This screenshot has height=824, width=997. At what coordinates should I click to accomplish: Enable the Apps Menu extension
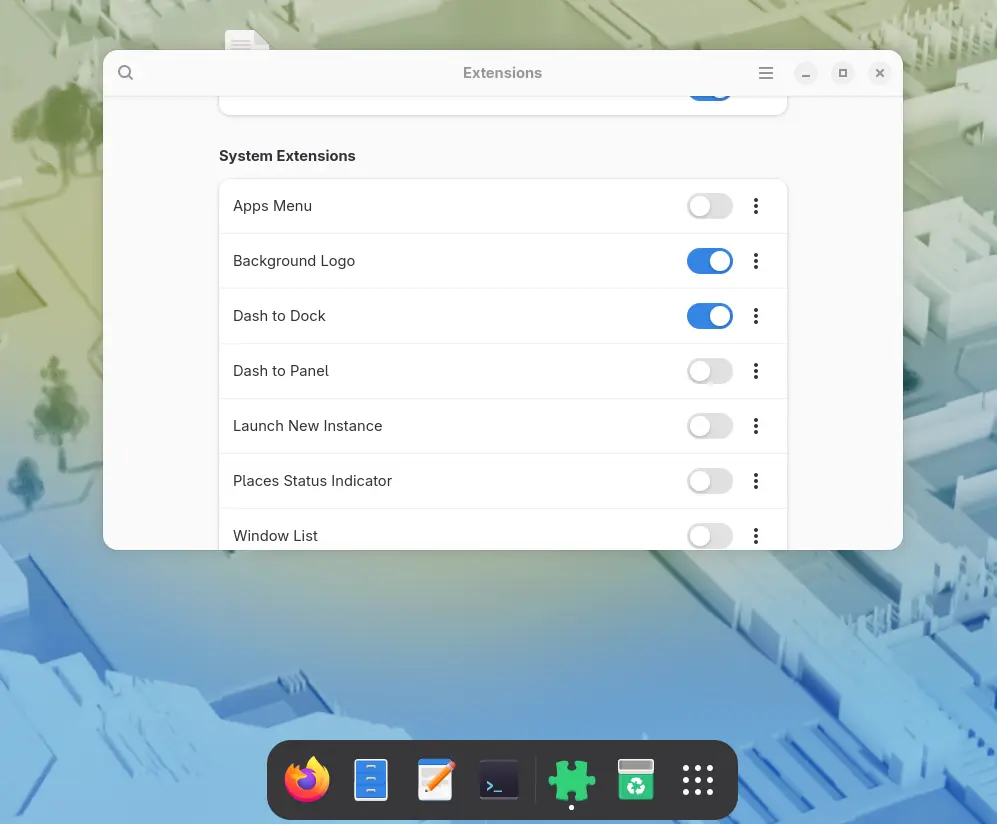(x=710, y=206)
